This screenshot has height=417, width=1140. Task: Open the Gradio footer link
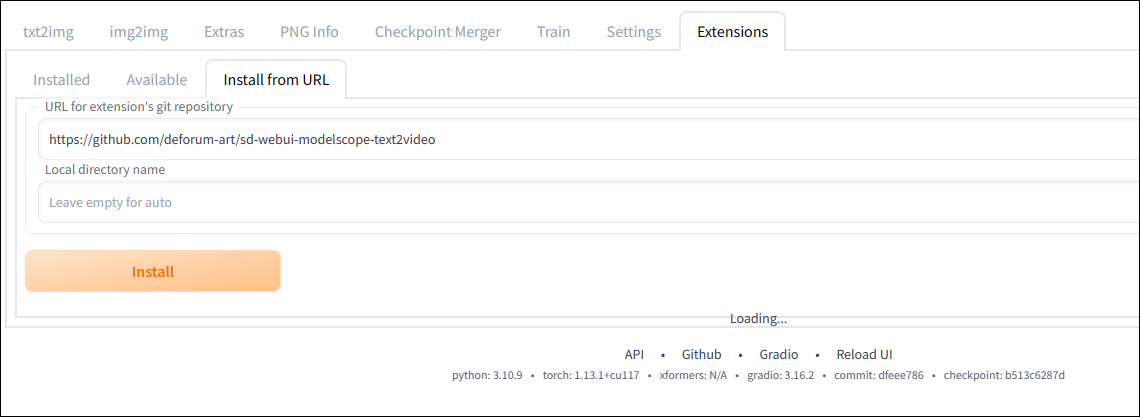779,355
